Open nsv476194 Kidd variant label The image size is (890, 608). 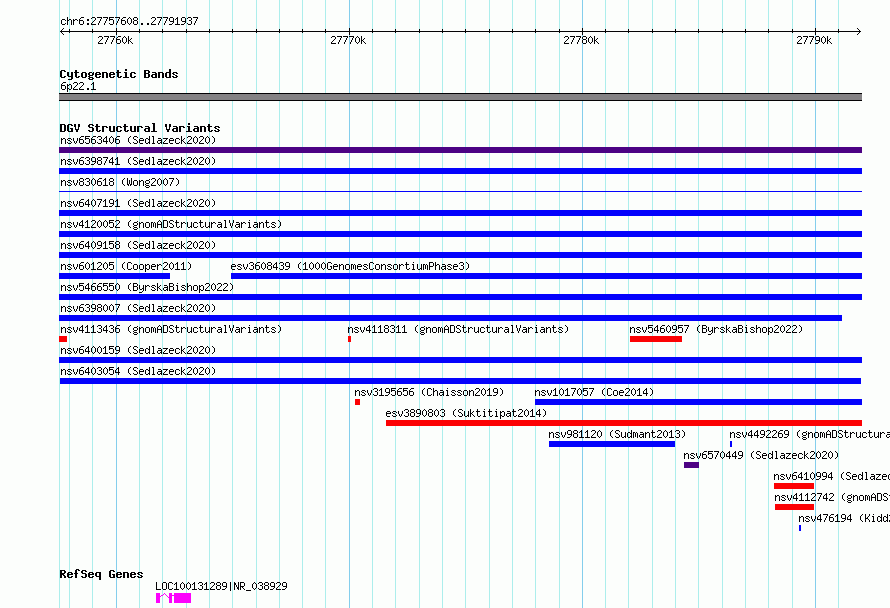tap(844, 518)
